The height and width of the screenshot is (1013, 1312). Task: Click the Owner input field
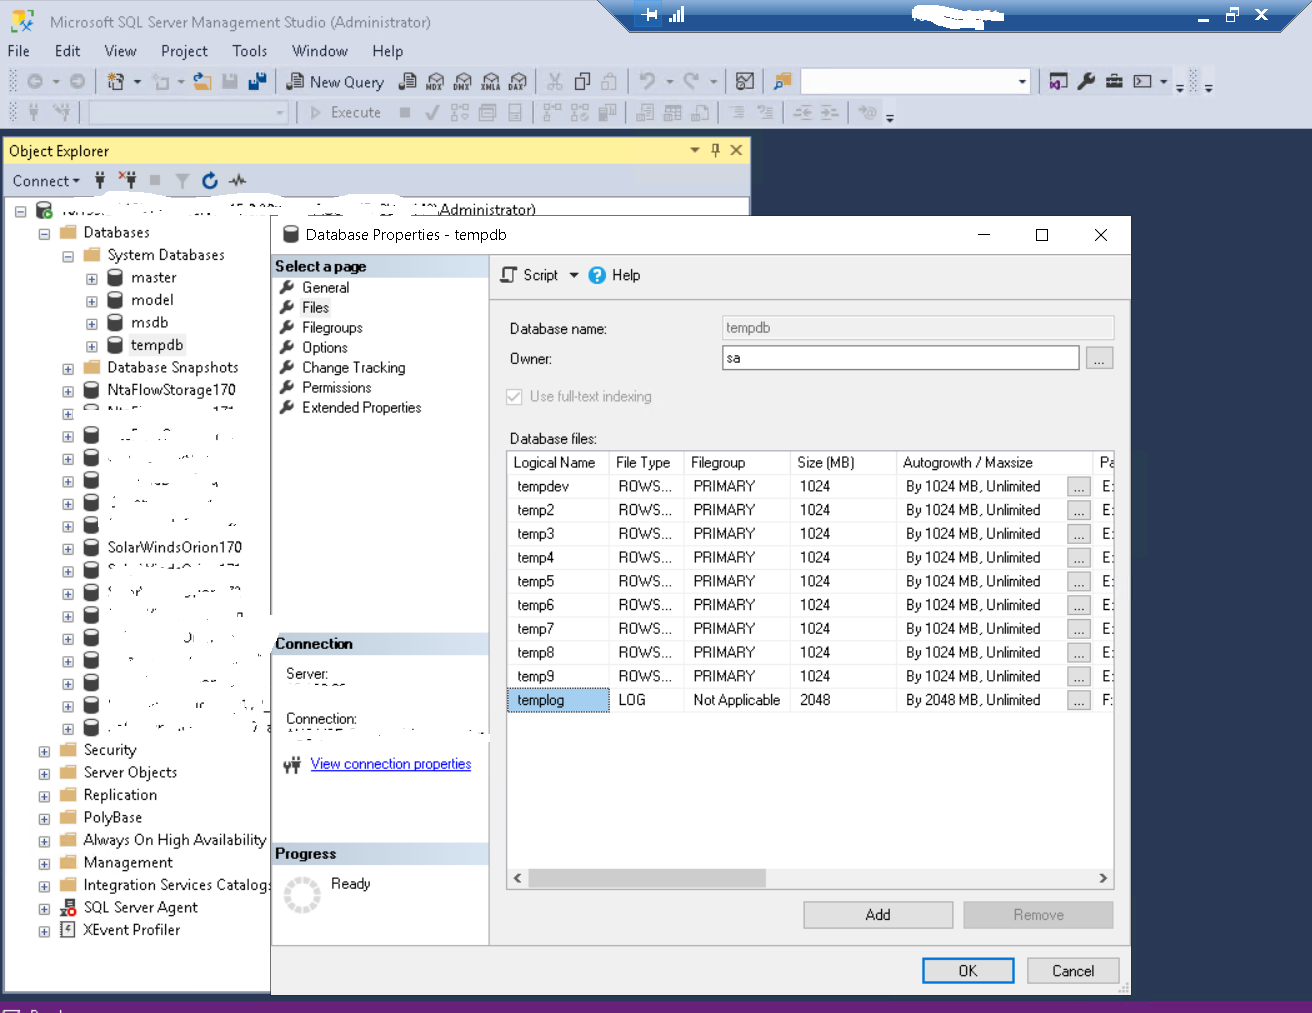click(900, 358)
